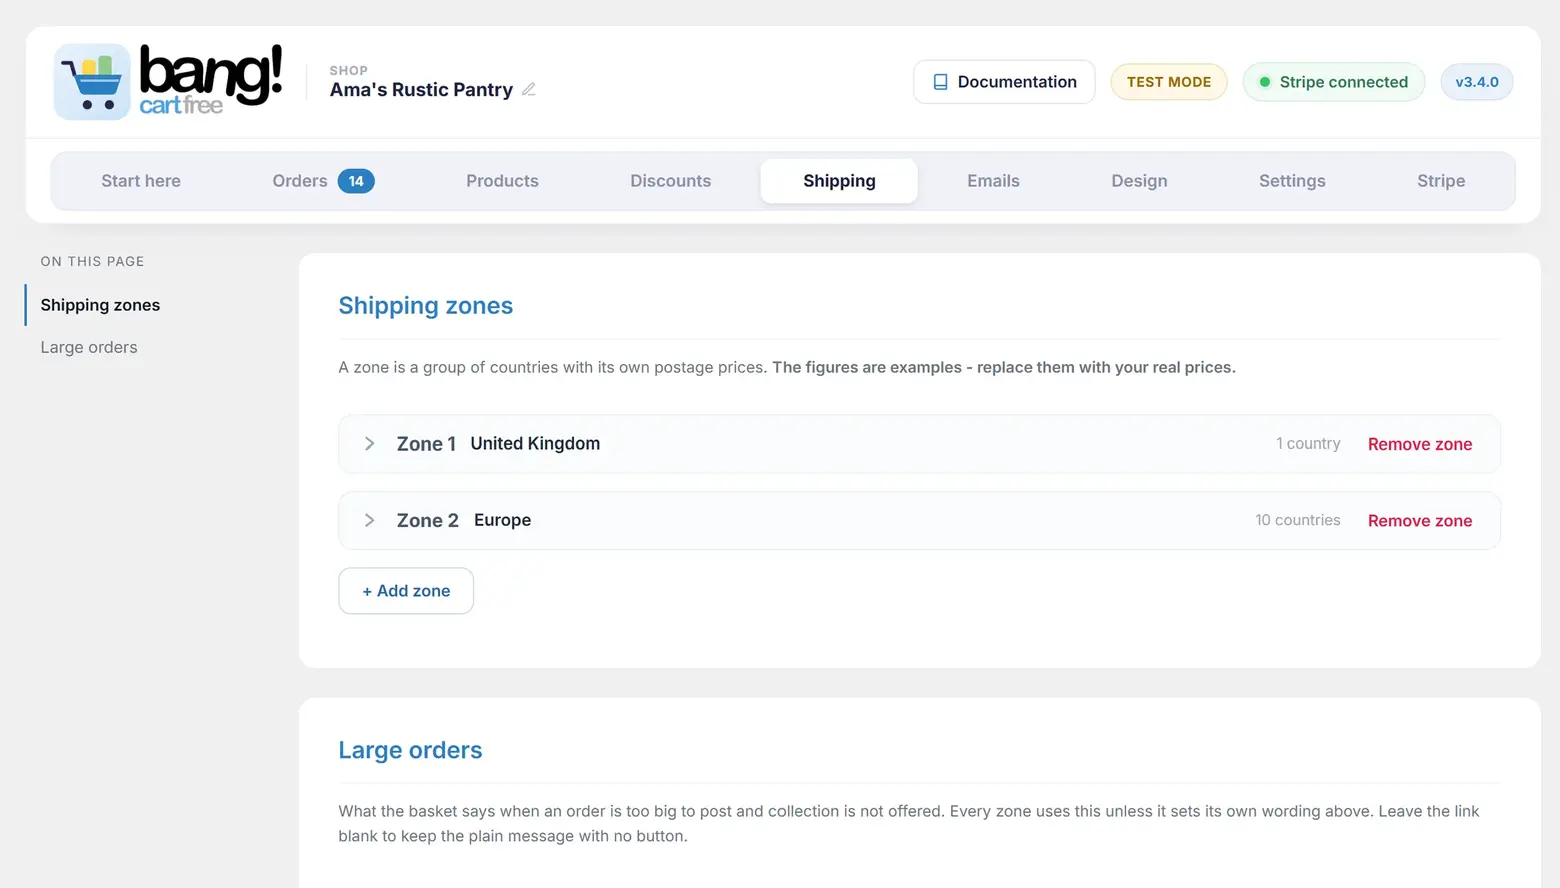Go to the Settings tab
1560x888 pixels.
1292,181
